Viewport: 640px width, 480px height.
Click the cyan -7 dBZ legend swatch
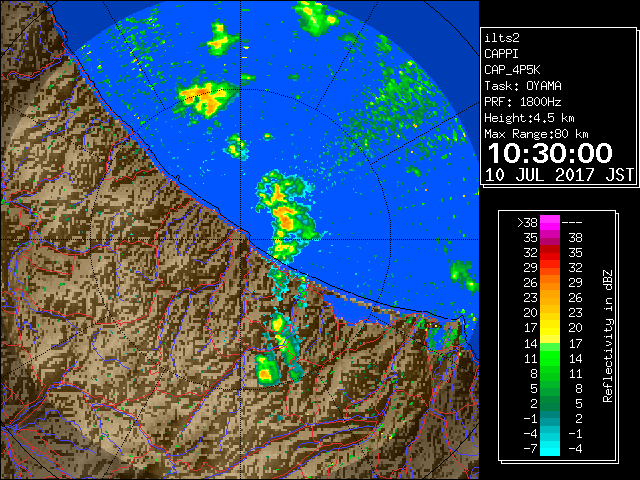click(550, 449)
